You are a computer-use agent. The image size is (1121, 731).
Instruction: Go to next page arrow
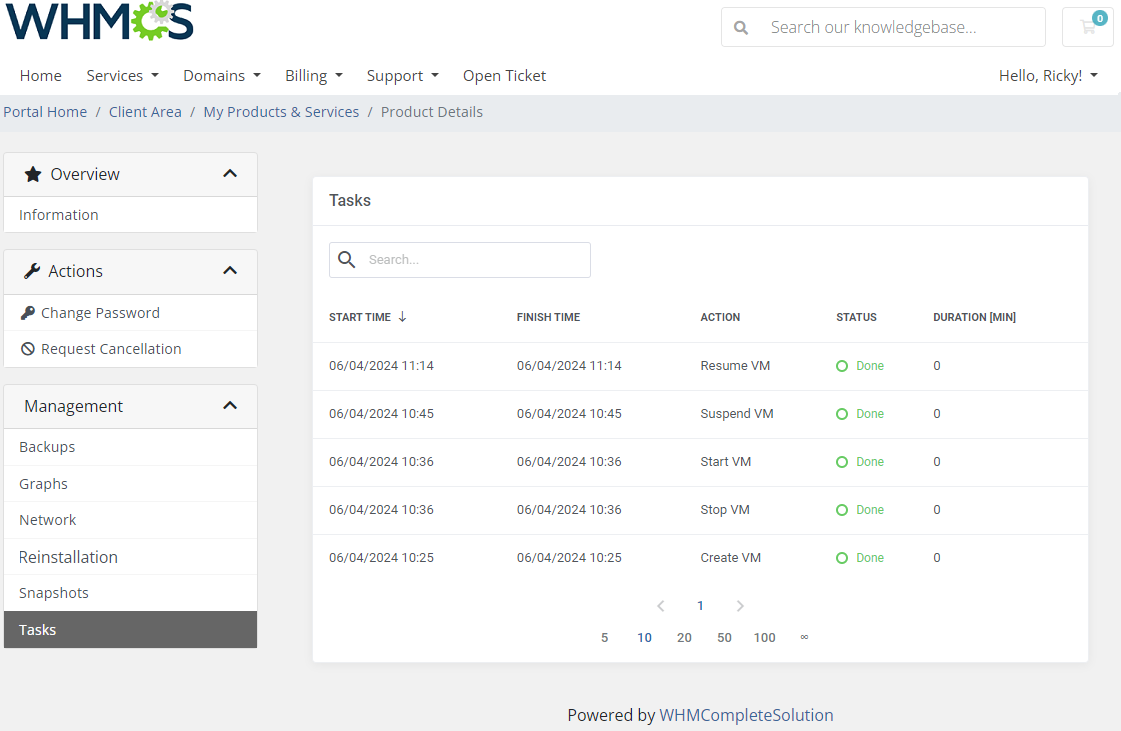click(740, 606)
